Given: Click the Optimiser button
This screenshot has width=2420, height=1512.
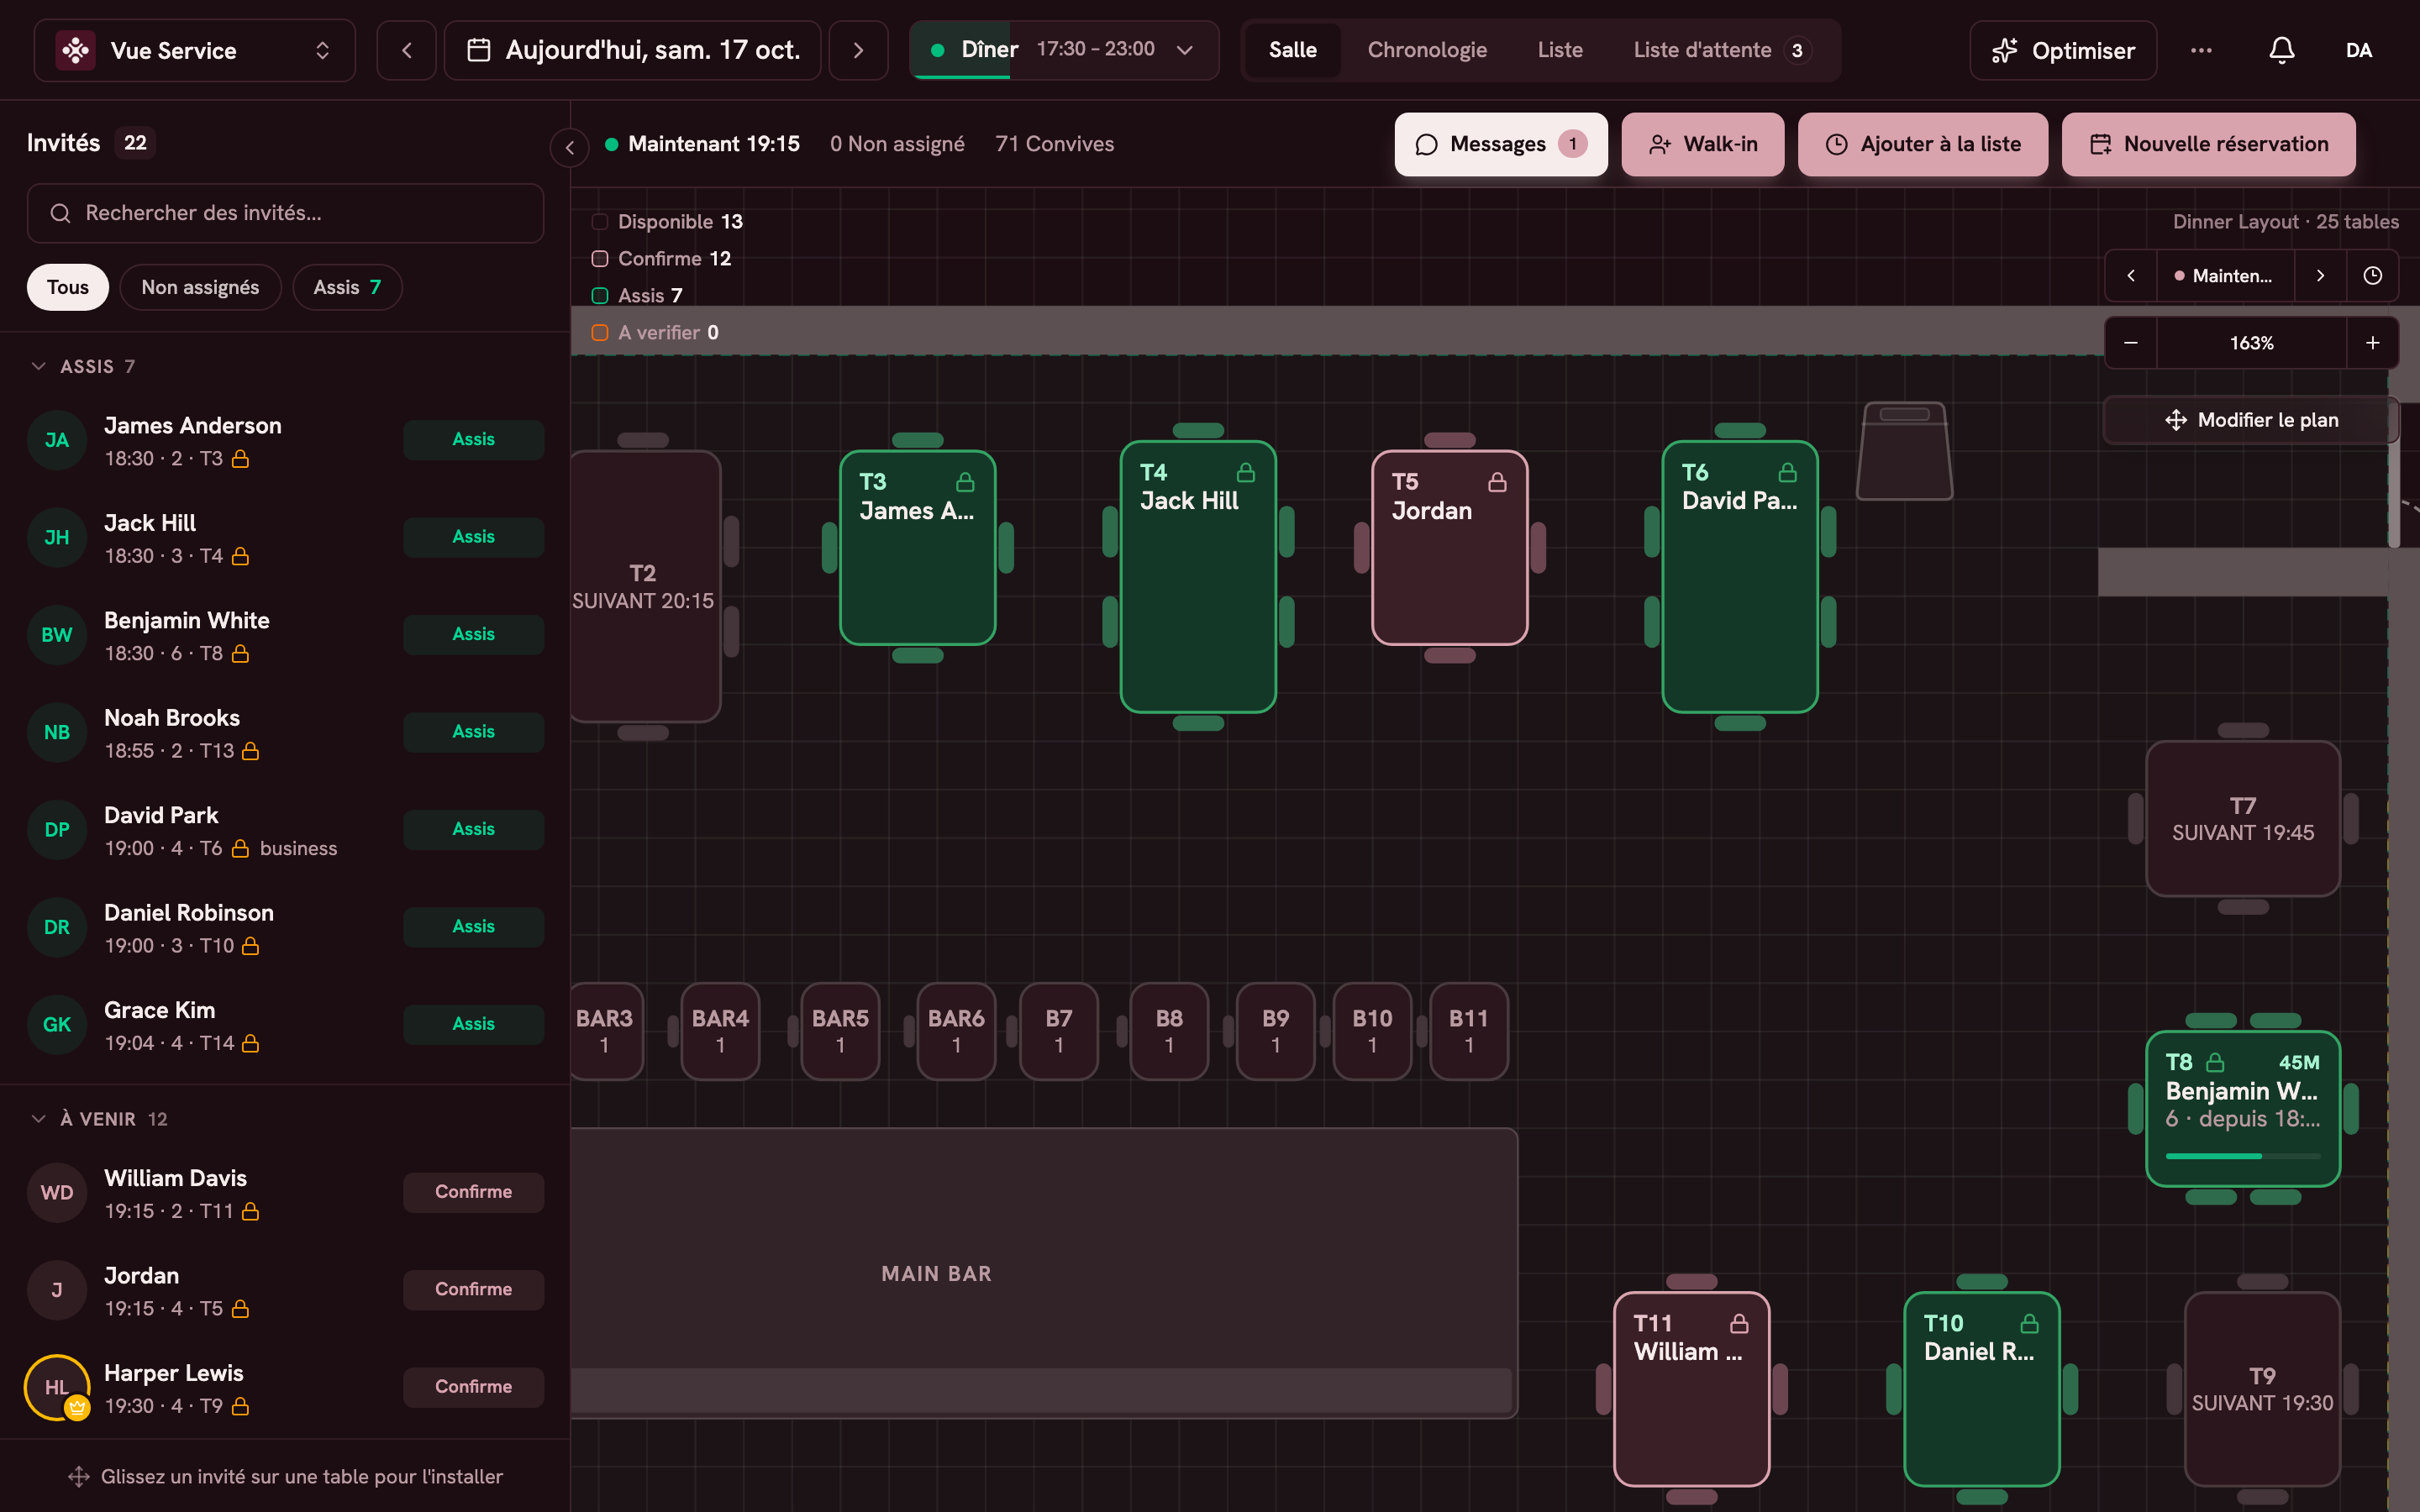Looking at the screenshot, I should [2063, 50].
